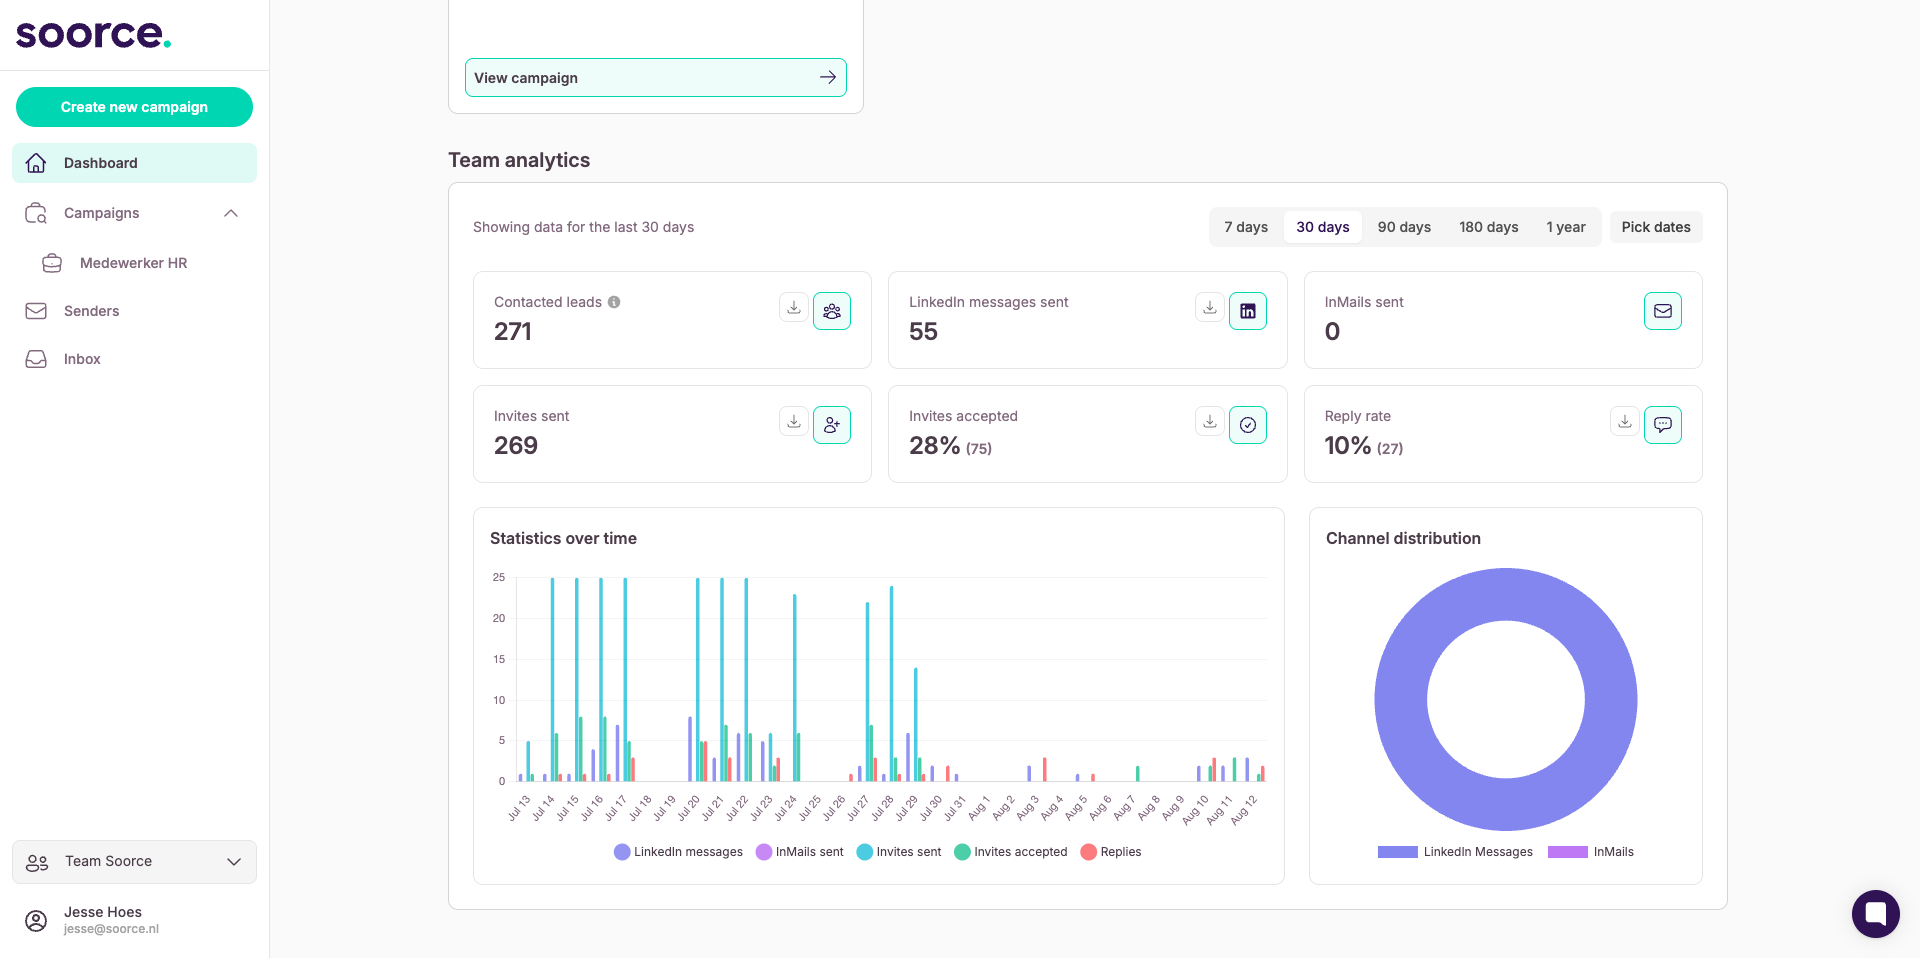
Task: Open the Pick dates selector
Action: tap(1656, 227)
